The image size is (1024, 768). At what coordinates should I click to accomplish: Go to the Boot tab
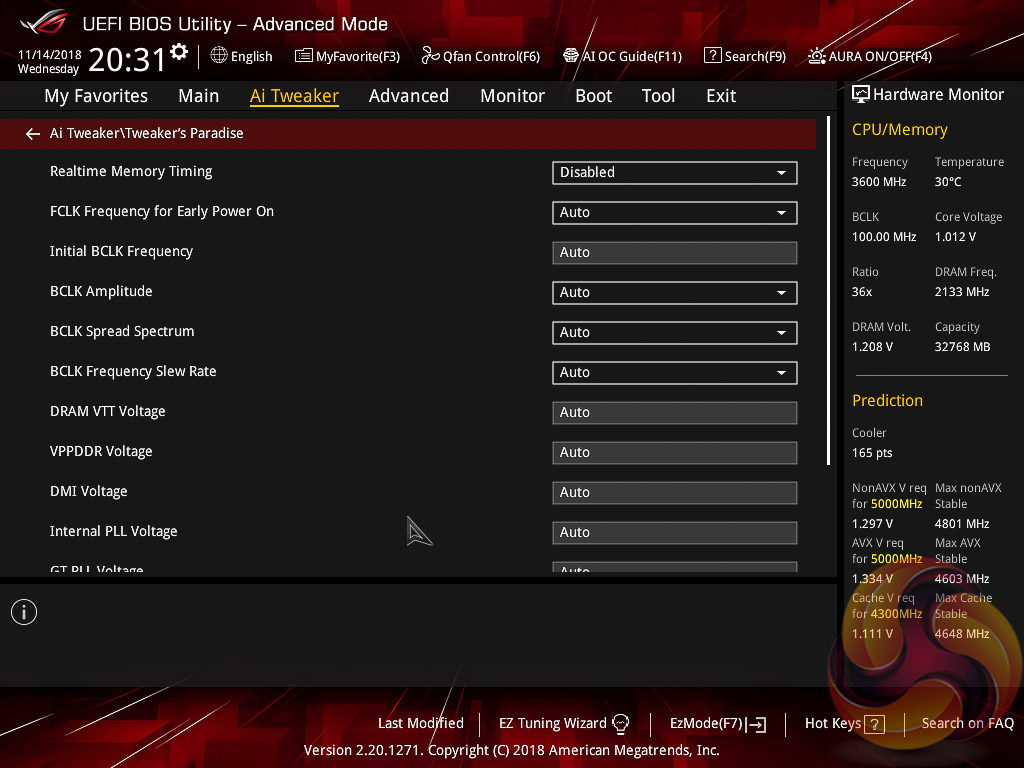(593, 96)
